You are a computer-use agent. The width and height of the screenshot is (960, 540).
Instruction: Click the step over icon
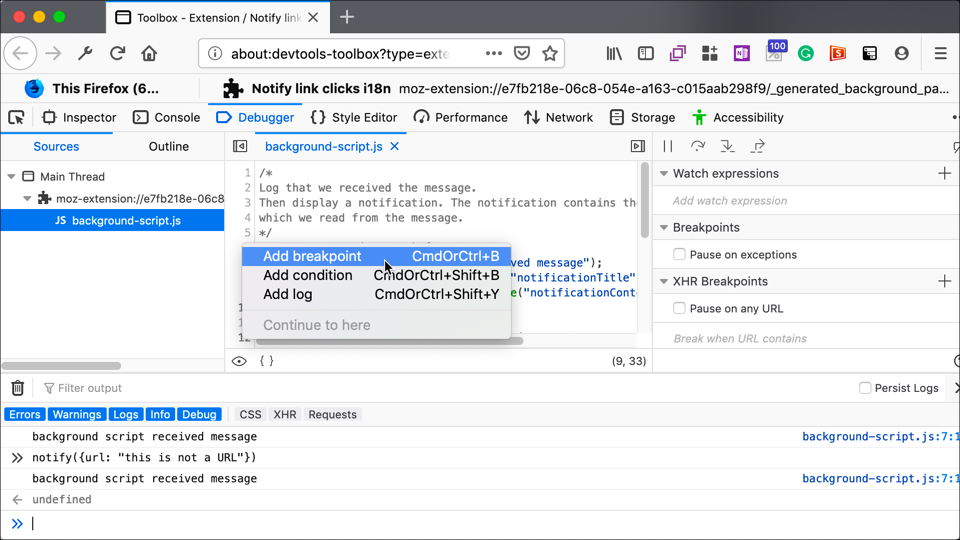[x=697, y=146]
